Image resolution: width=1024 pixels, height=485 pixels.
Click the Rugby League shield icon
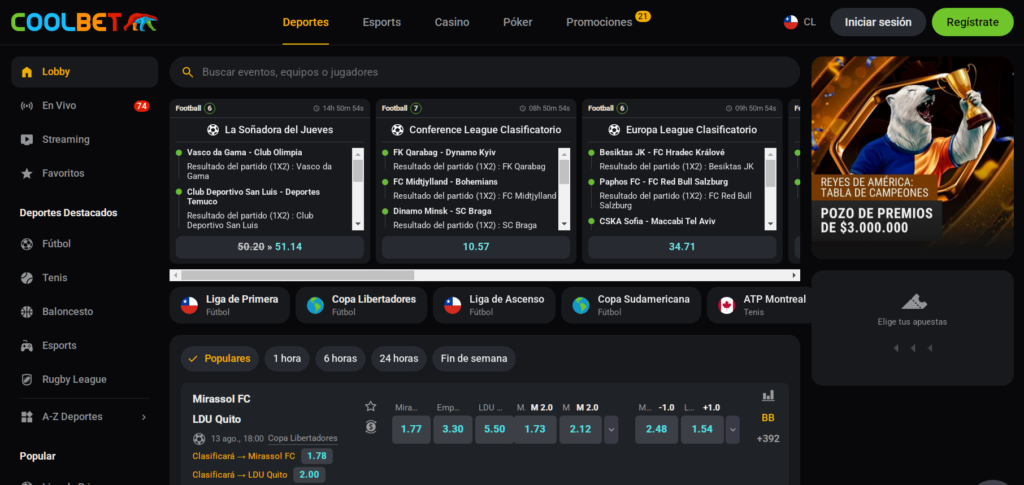click(27, 380)
